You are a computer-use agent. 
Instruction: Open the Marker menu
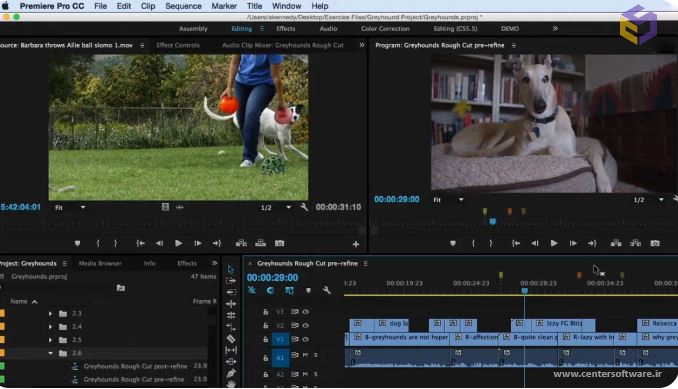point(224,6)
